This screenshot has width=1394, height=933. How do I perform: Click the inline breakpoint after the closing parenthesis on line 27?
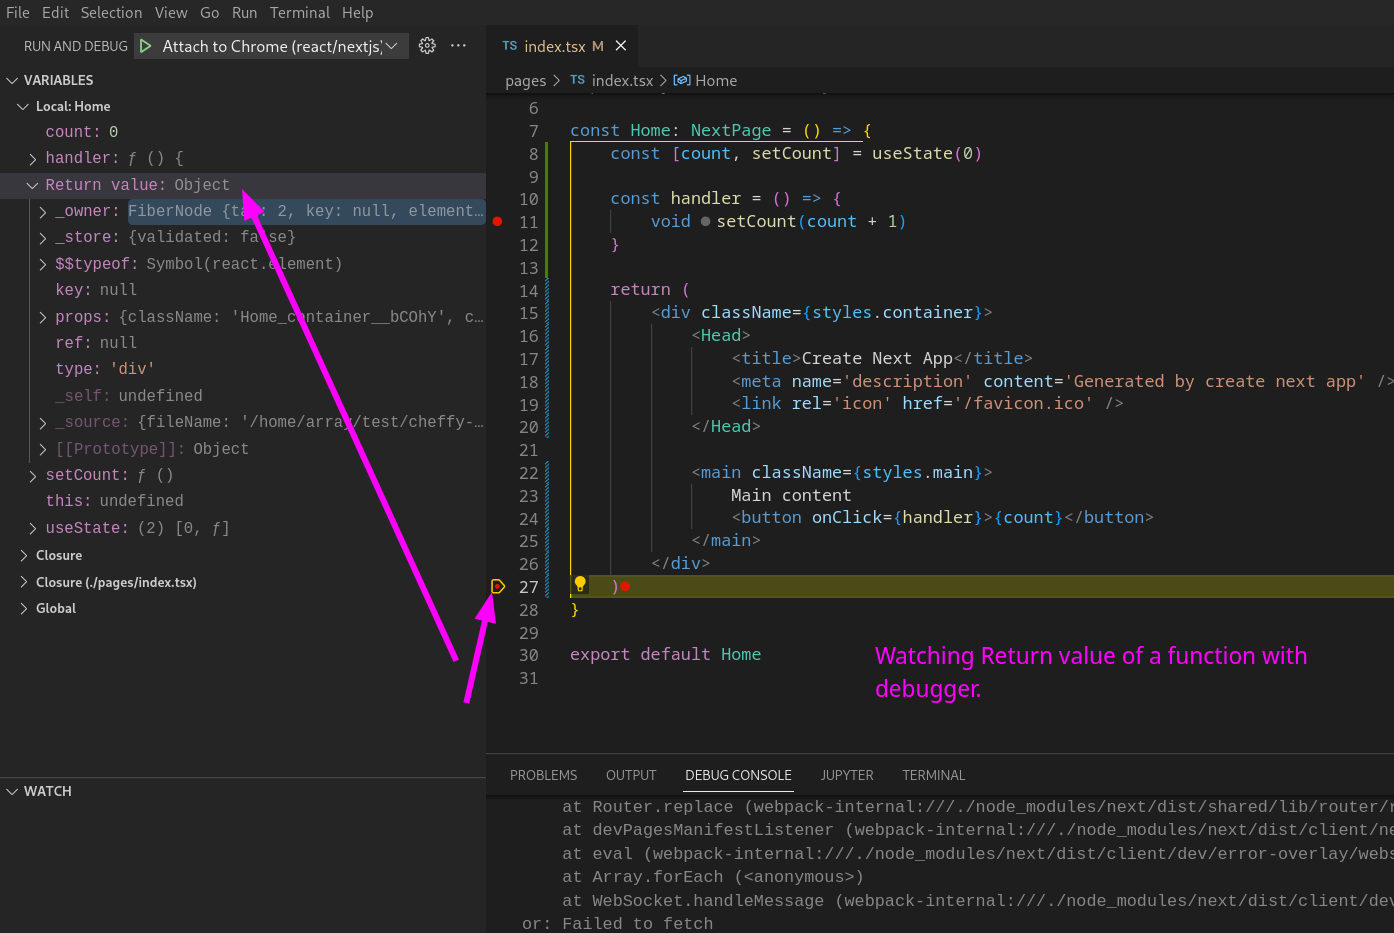pyautogui.click(x=625, y=587)
